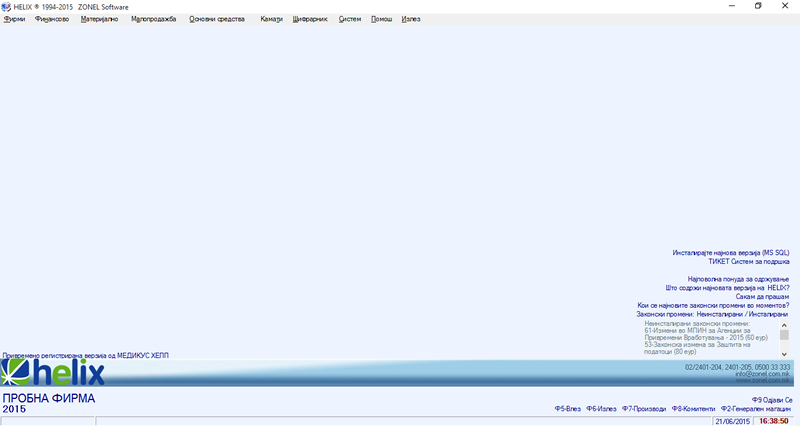Open 'Што содржи најновата верзија на HELIX?' link
800x426 pixels.
point(727,288)
